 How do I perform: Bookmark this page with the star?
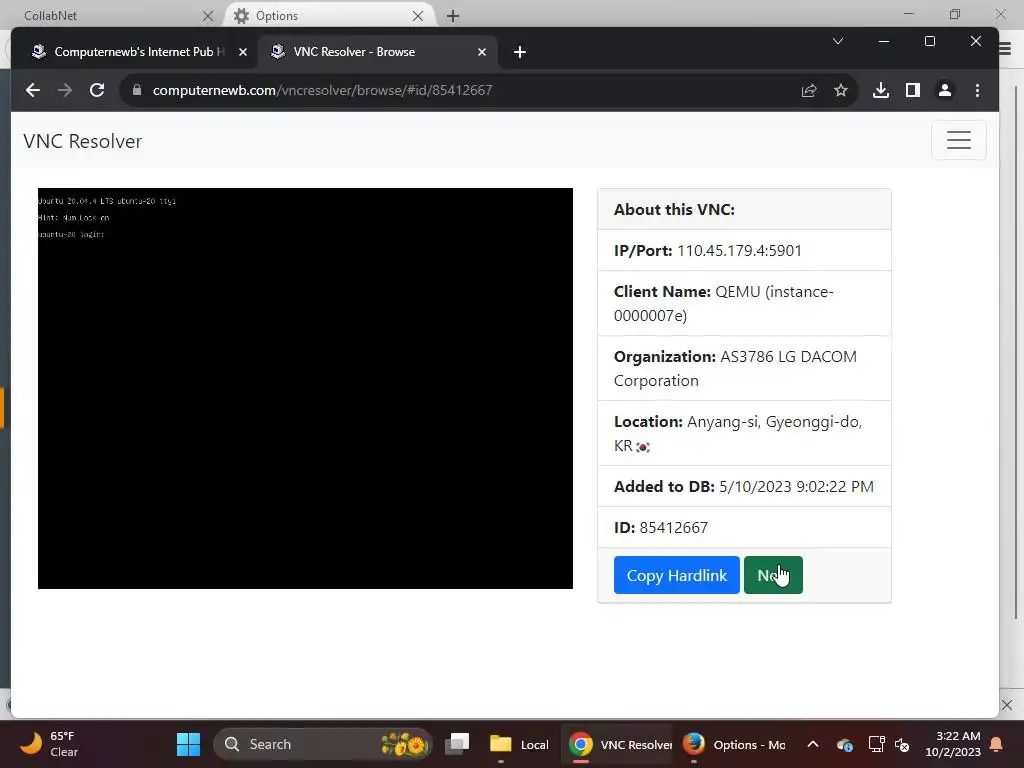click(840, 90)
